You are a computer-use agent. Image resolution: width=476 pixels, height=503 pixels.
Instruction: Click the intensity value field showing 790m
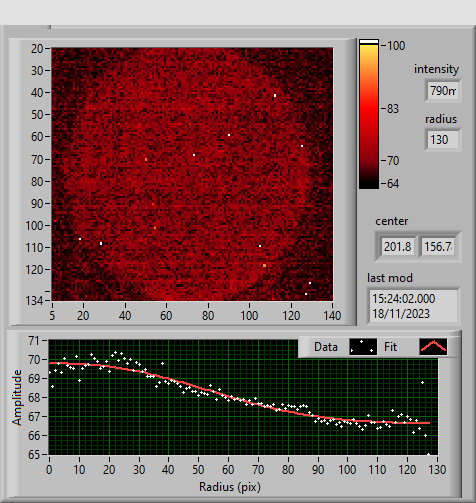click(x=443, y=90)
